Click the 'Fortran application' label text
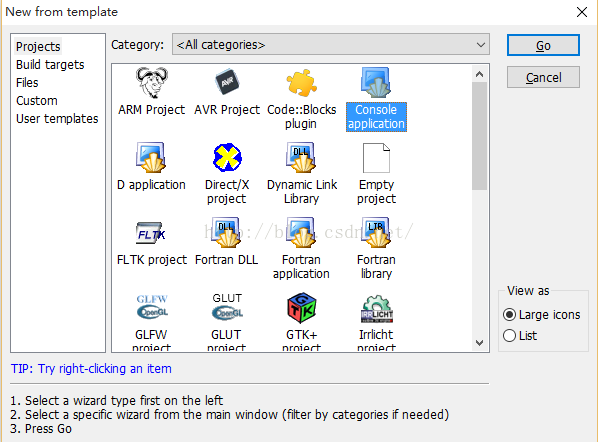Viewport: 598px width, 442px height. (x=301, y=267)
